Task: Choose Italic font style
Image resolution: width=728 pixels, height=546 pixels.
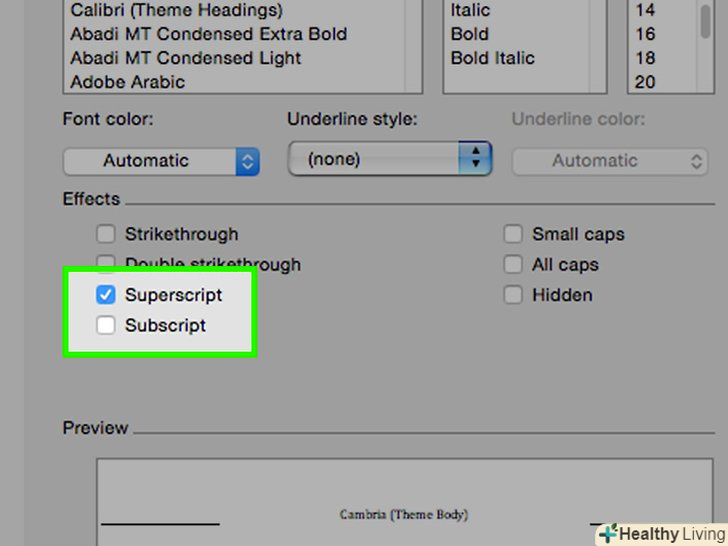Action: click(470, 11)
